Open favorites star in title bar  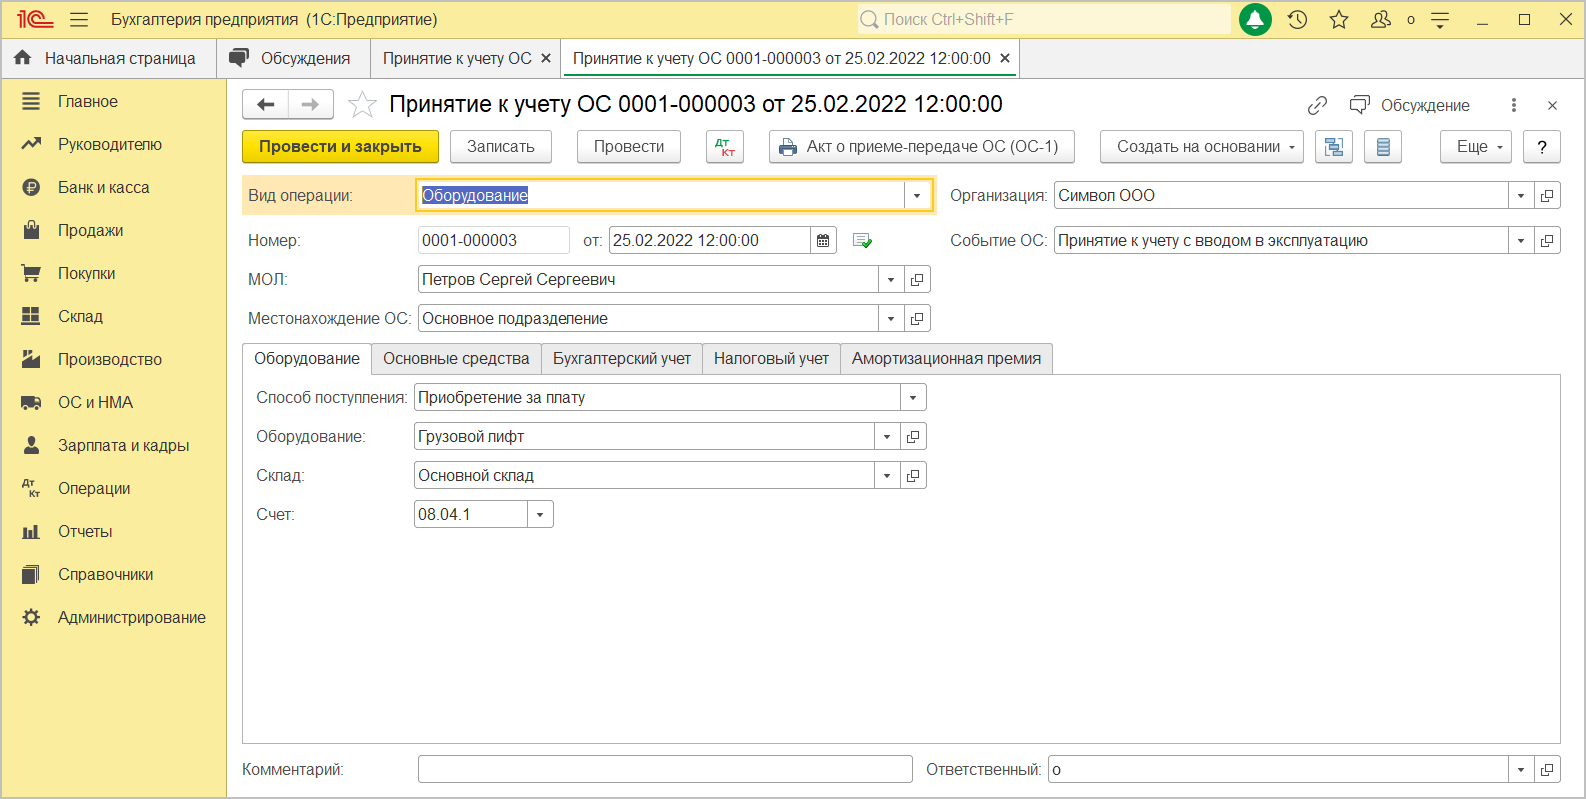[1339, 19]
